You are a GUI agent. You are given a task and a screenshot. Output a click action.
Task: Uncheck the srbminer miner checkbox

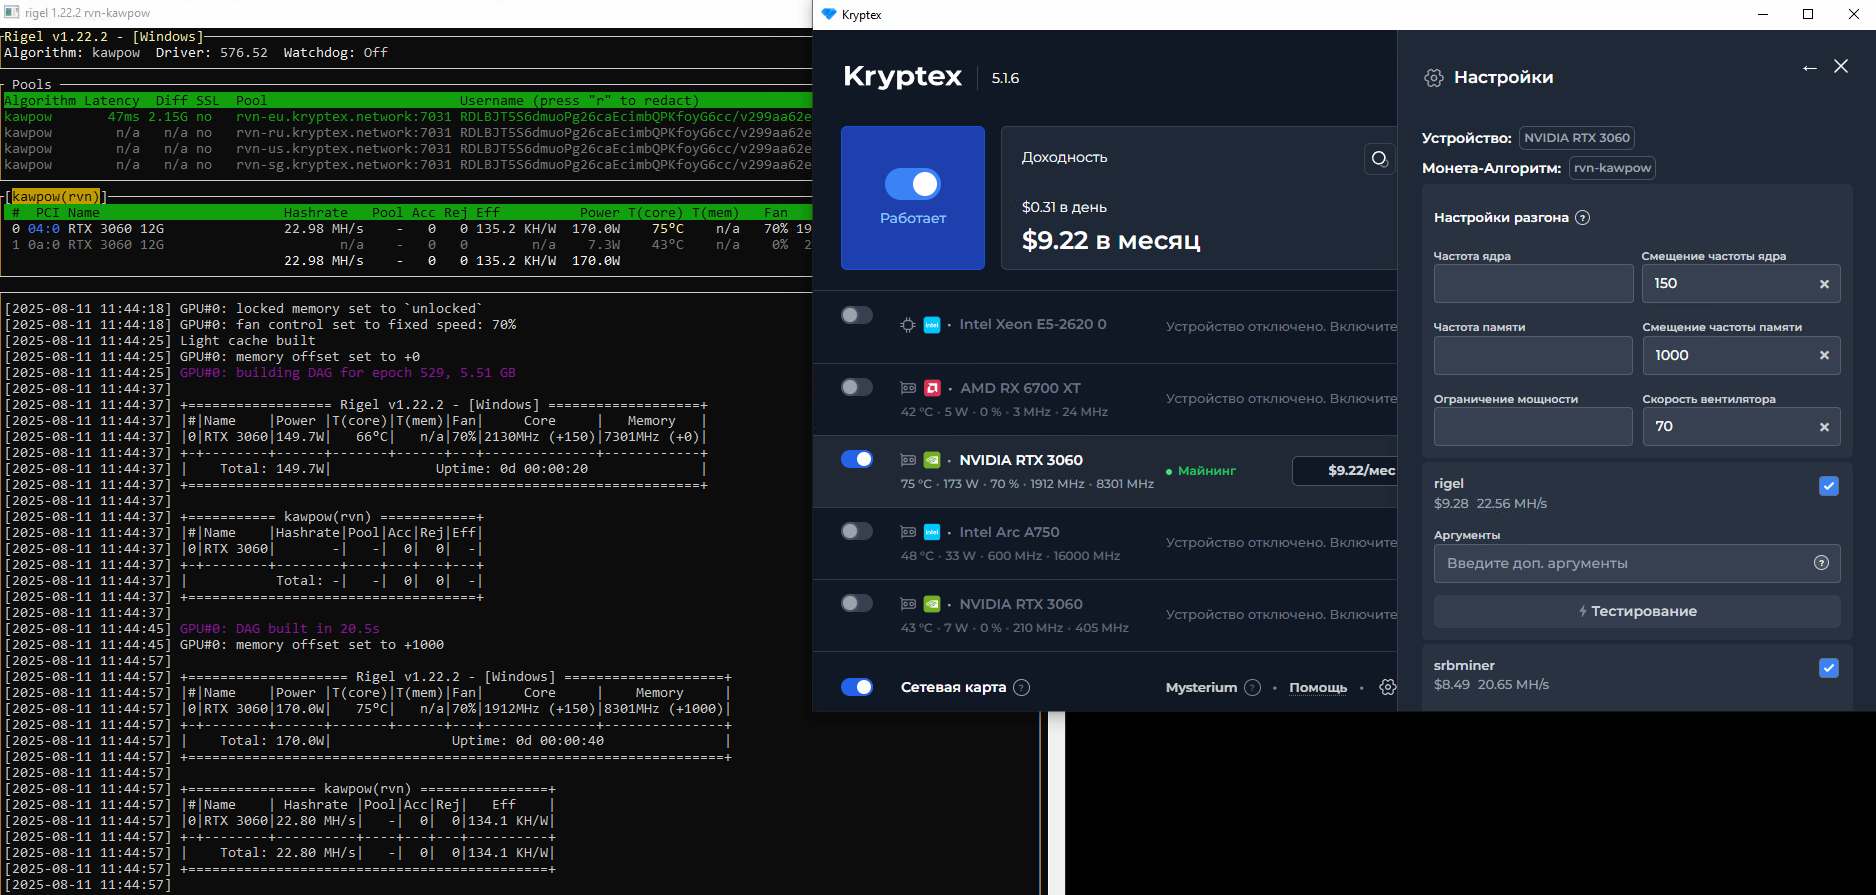point(1828,668)
